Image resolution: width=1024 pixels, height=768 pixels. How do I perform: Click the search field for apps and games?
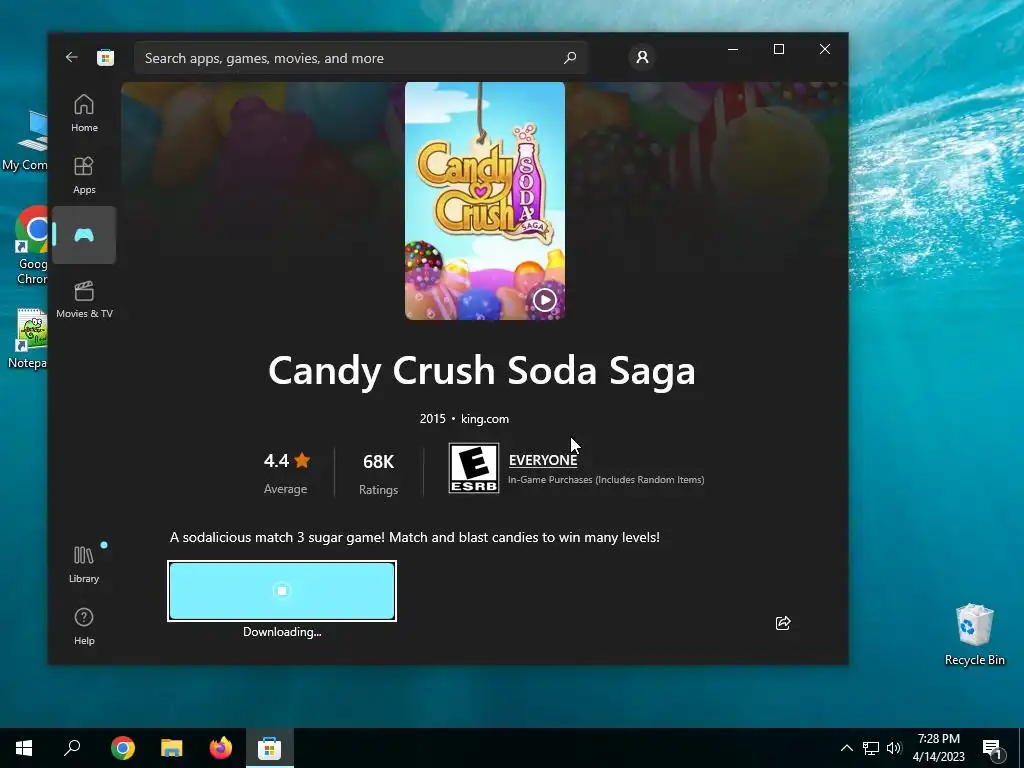[x=360, y=58]
